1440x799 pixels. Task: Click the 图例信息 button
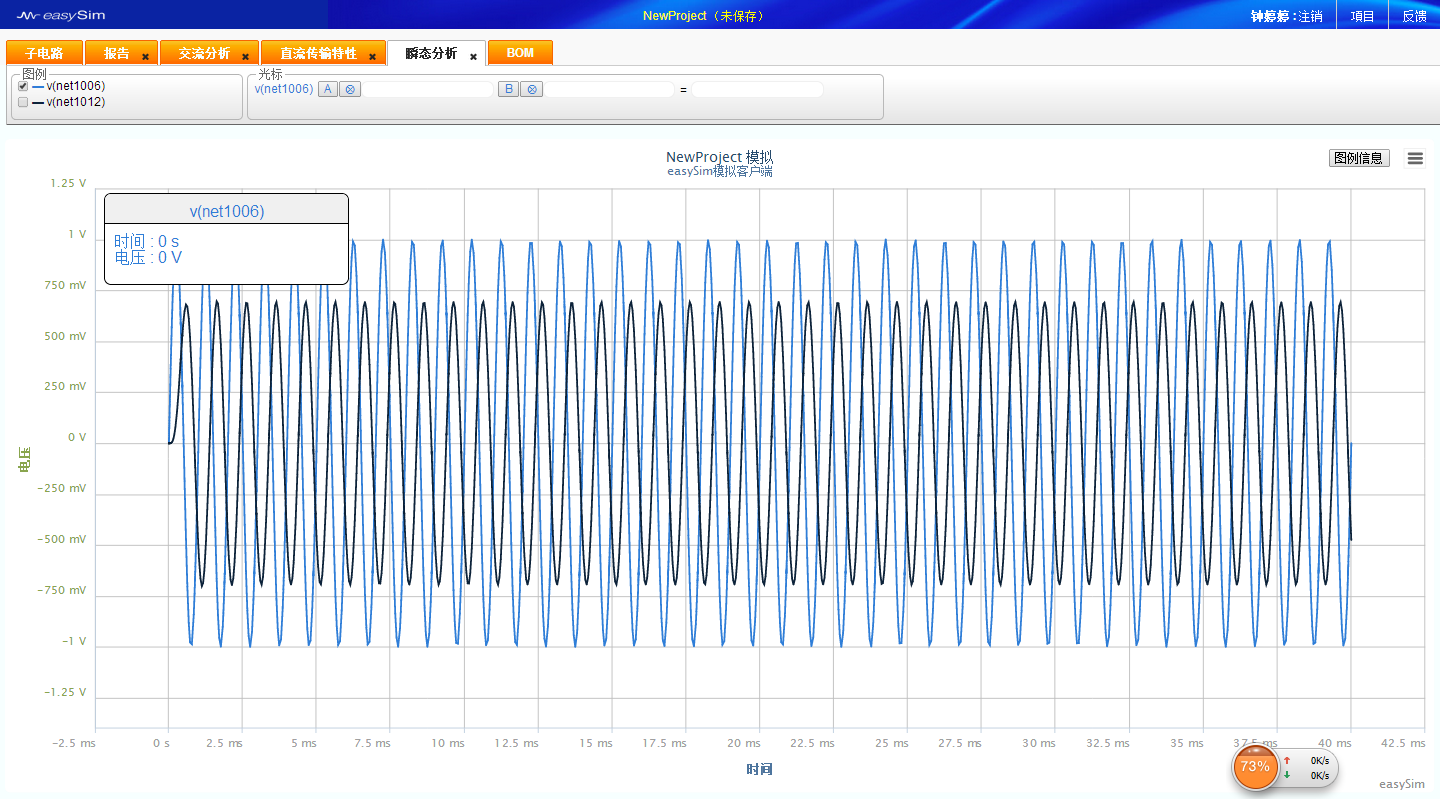(1359, 158)
